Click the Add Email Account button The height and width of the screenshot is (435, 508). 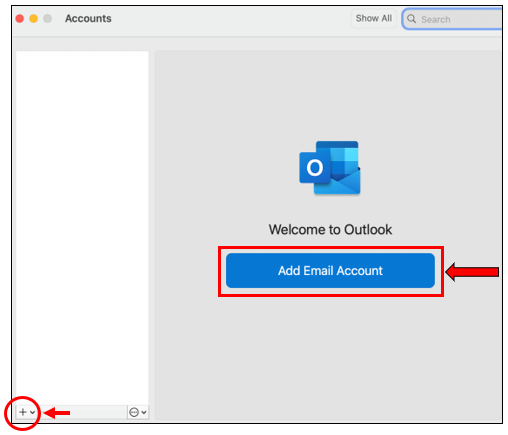tap(330, 271)
